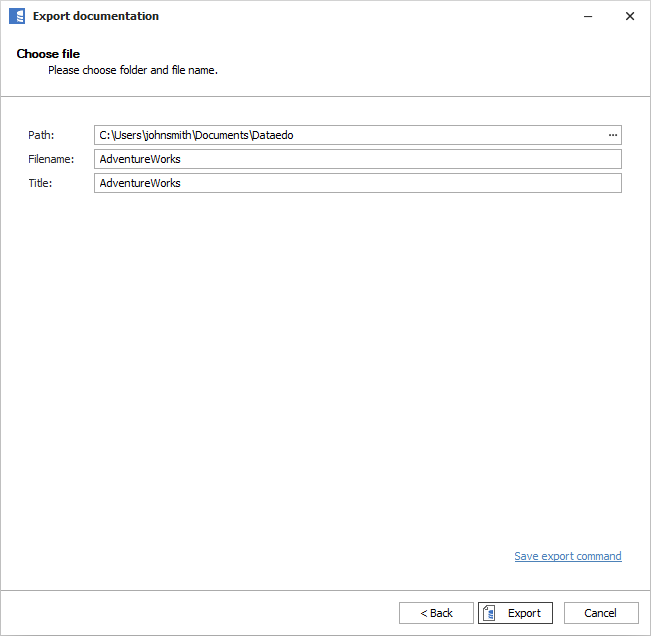Image resolution: width=651 pixels, height=636 pixels.
Task: Click the Choose file heading
Action: click(48, 54)
